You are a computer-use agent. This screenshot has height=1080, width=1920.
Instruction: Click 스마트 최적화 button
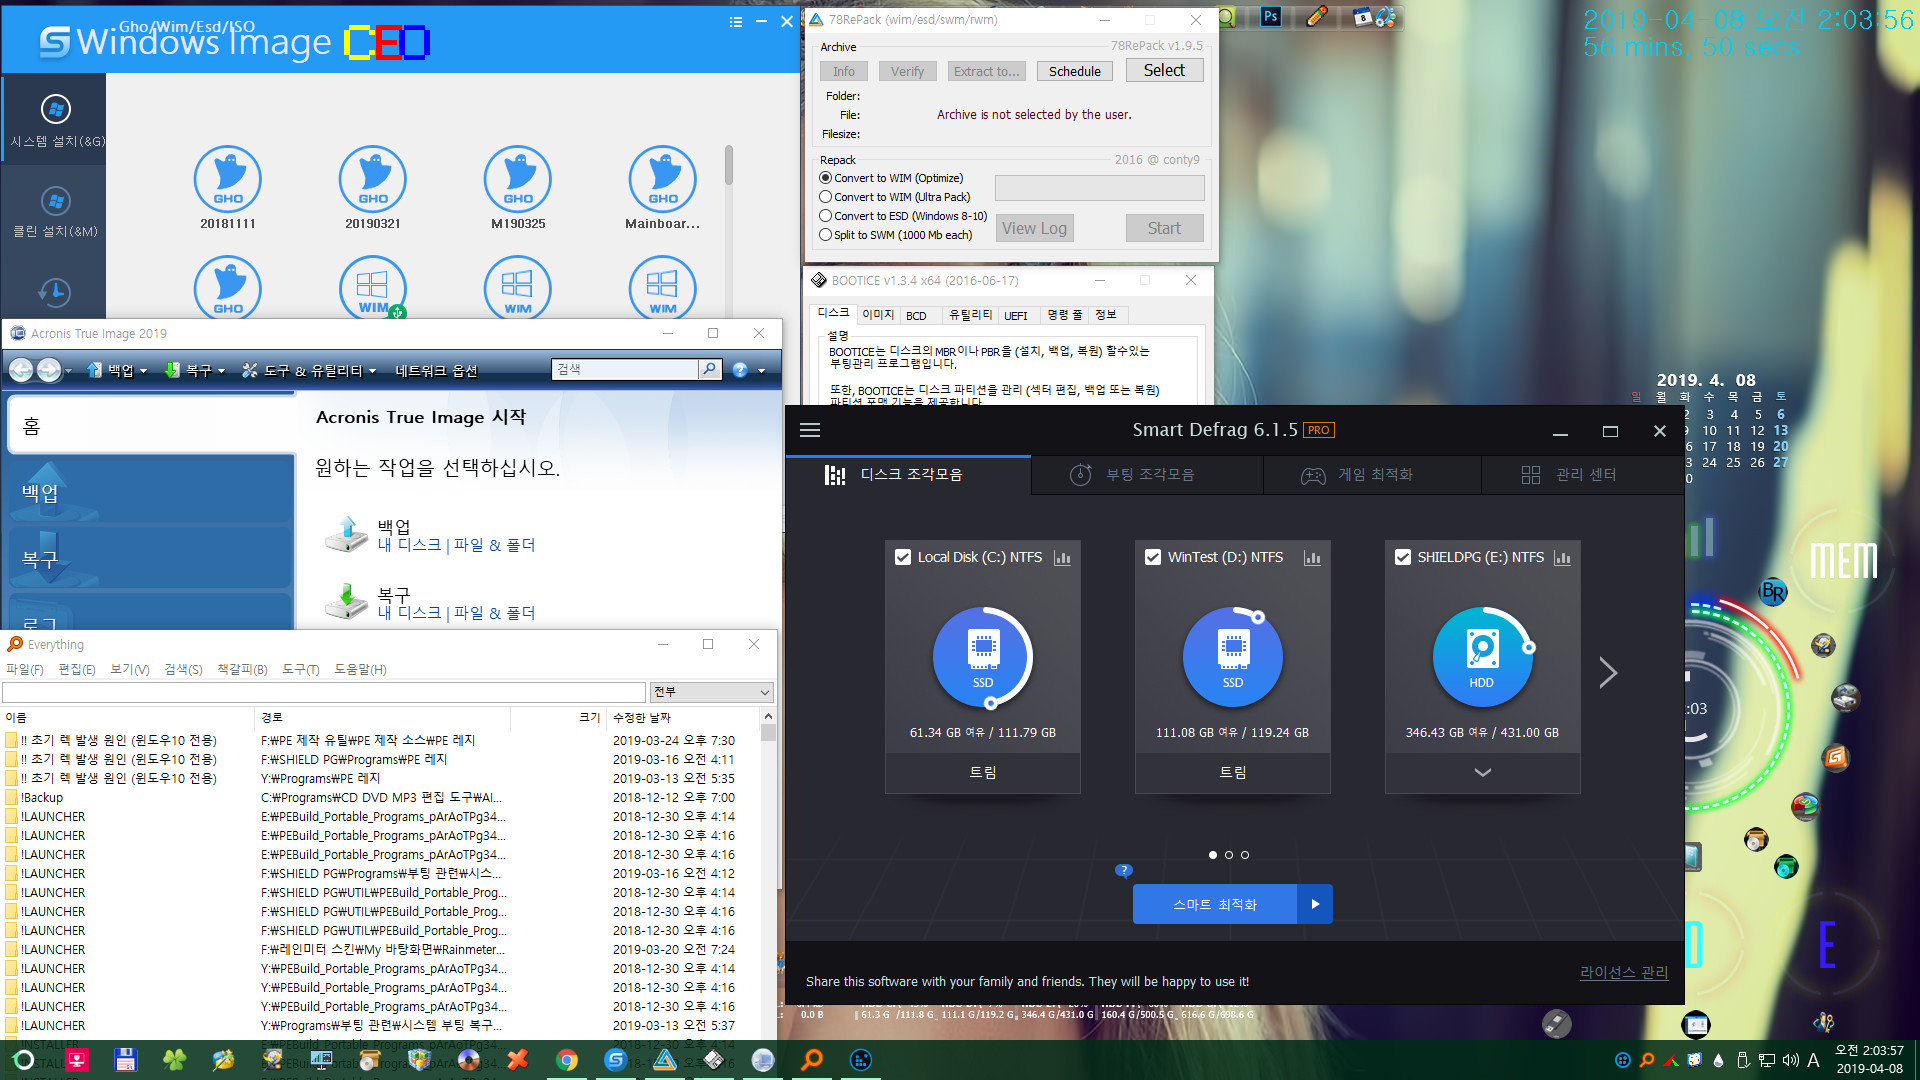tap(1215, 904)
